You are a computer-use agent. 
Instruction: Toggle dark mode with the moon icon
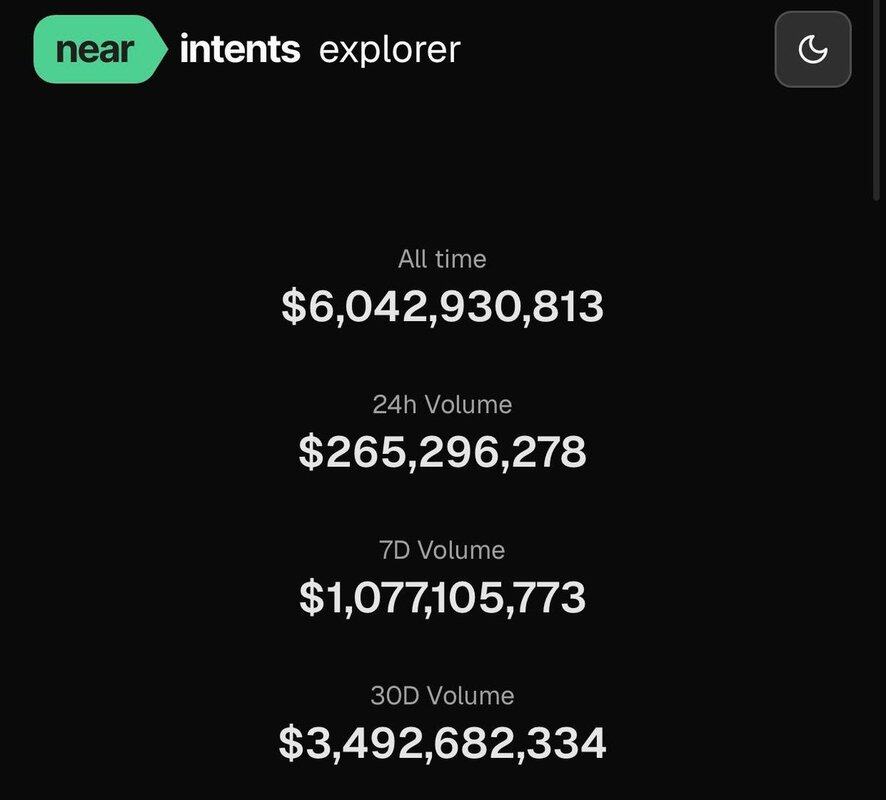point(812,49)
